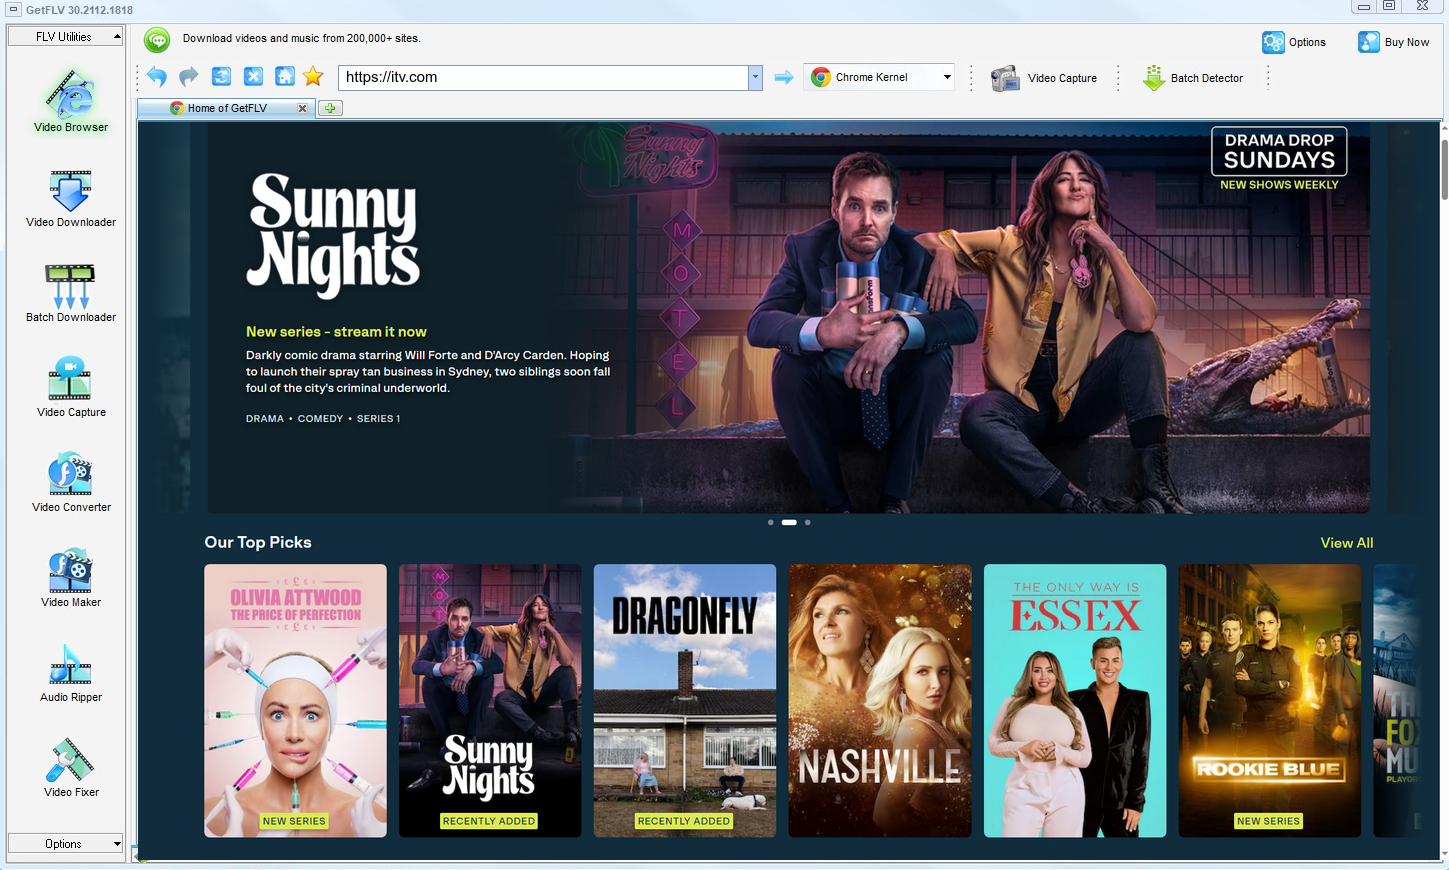Open the Sunny Nights recently added card

(490, 700)
